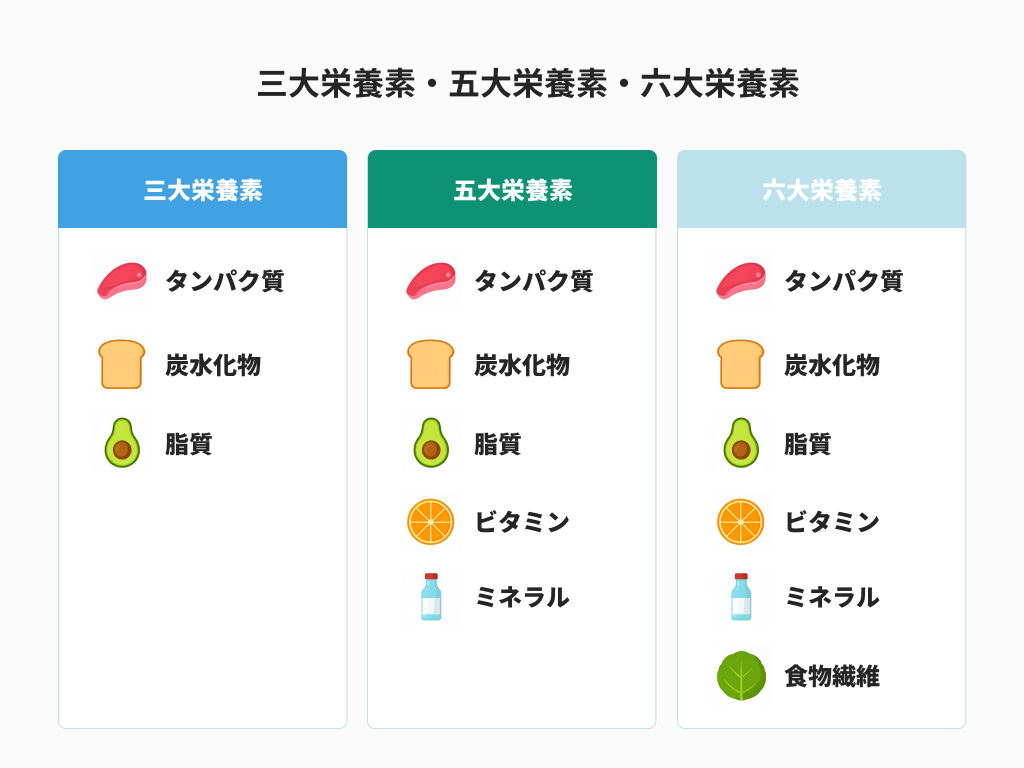Click the orange slice icon in 六大栄養素 column
The image size is (1024, 768).
[x=741, y=522]
